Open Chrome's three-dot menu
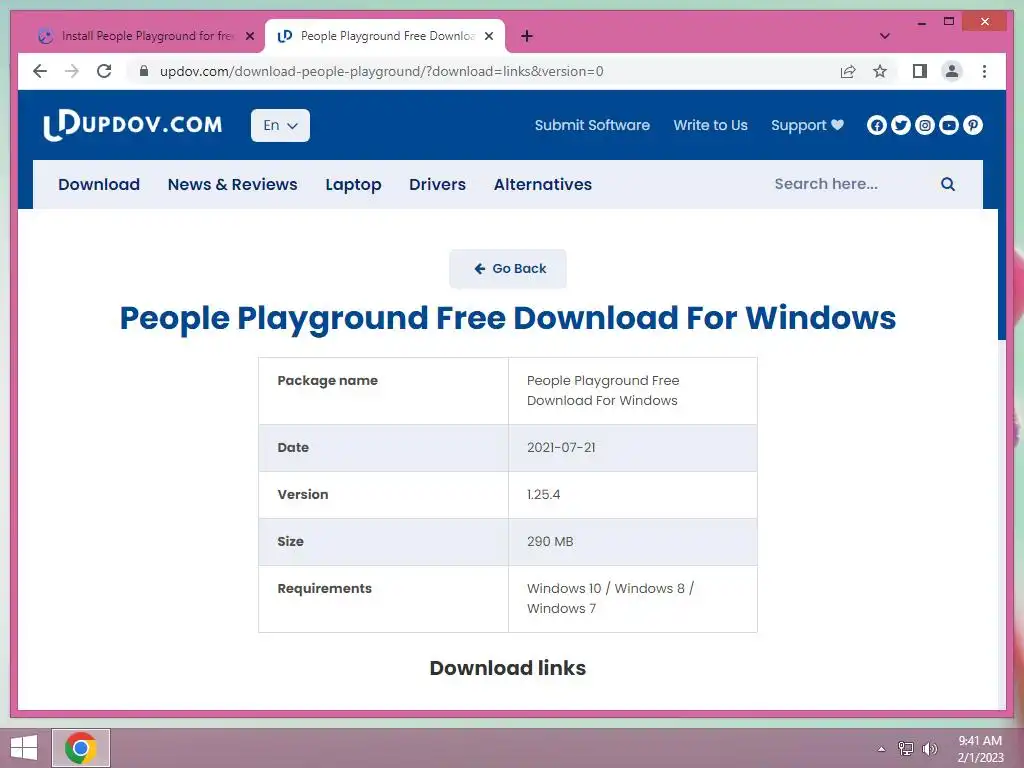Image resolution: width=1024 pixels, height=768 pixels. pos(984,71)
